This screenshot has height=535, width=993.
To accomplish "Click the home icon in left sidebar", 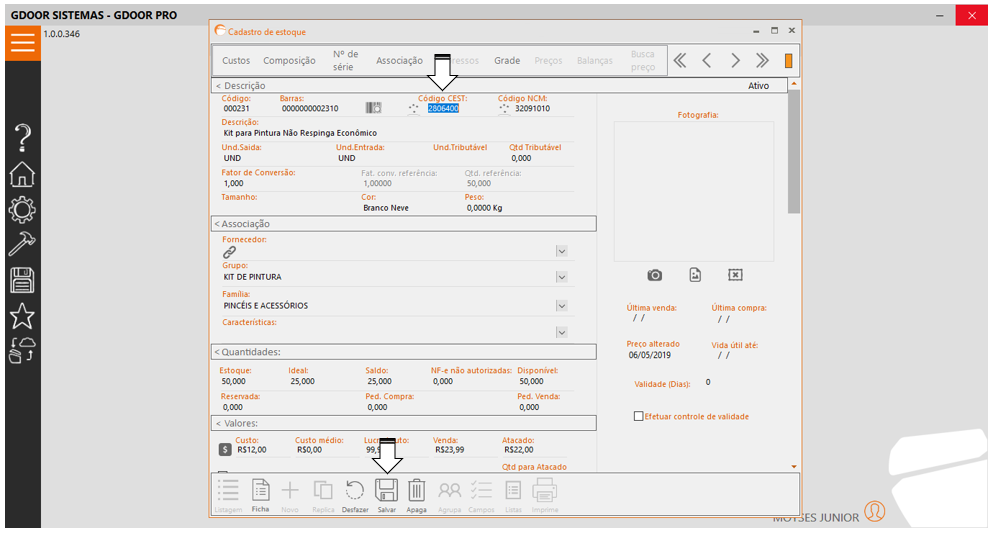I will pyautogui.click(x=22, y=173).
